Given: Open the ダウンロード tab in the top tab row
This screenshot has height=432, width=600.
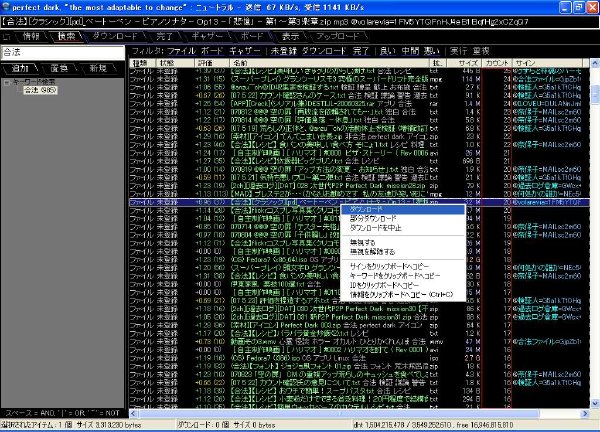Looking at the screenshot, I should (115, 36).
